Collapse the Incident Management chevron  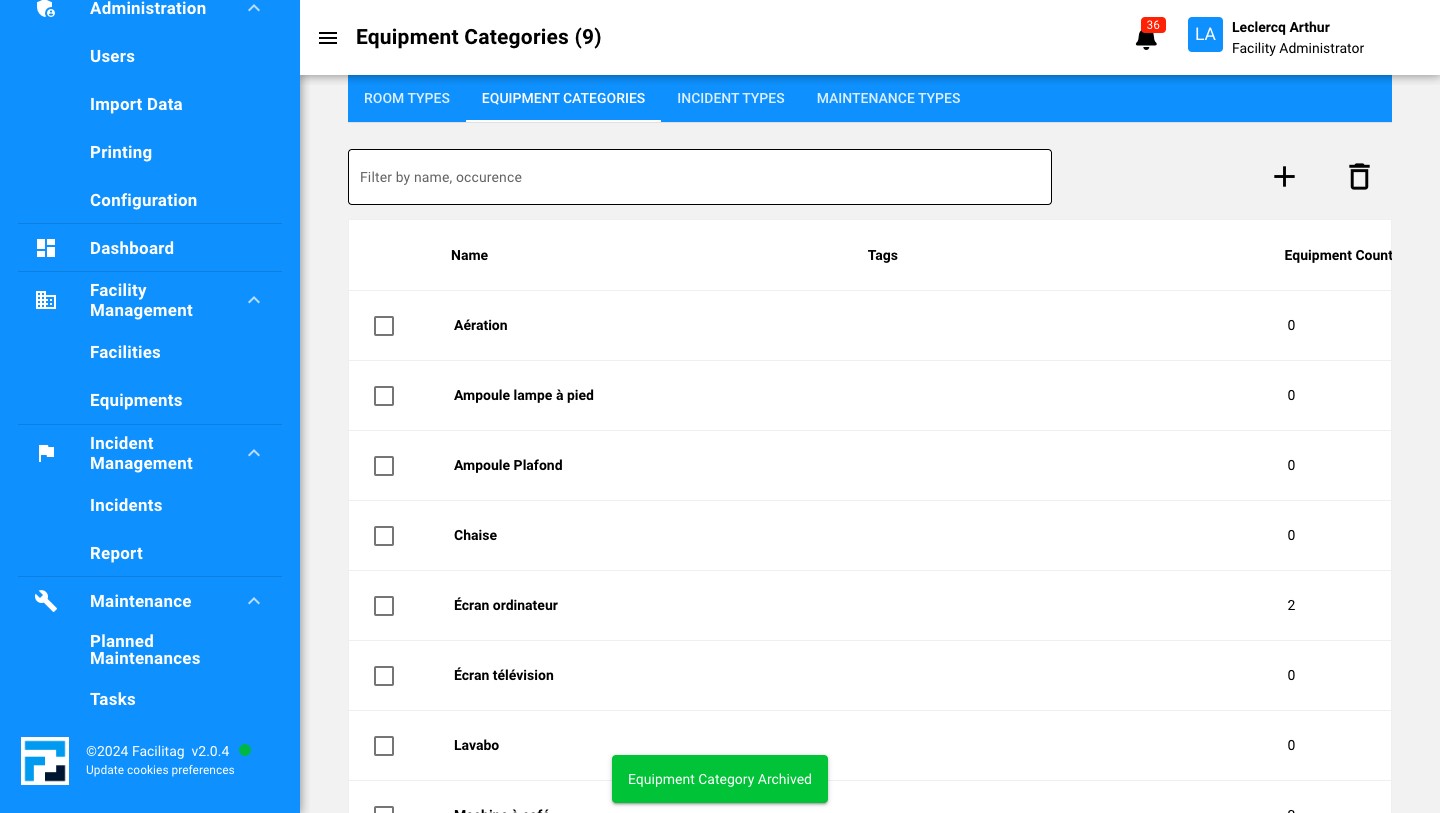point(254,453)
